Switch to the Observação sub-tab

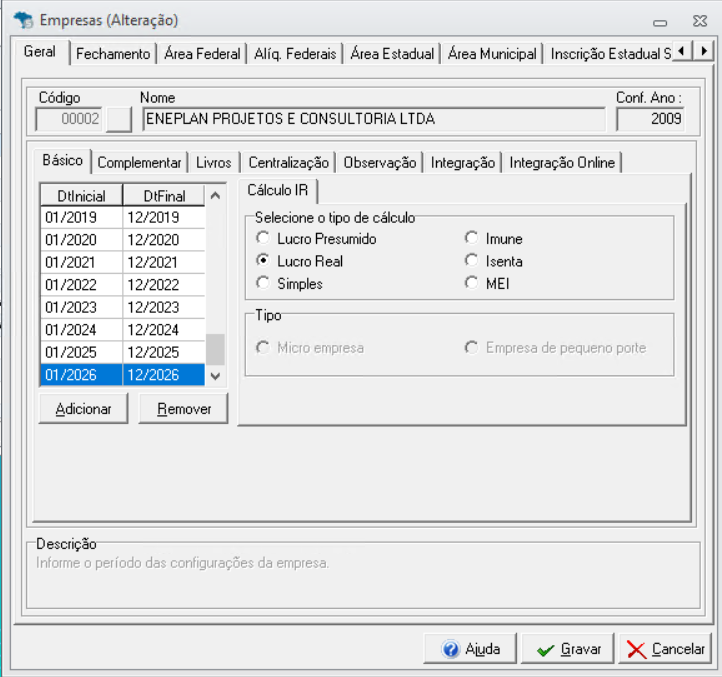tap(380, 163)
